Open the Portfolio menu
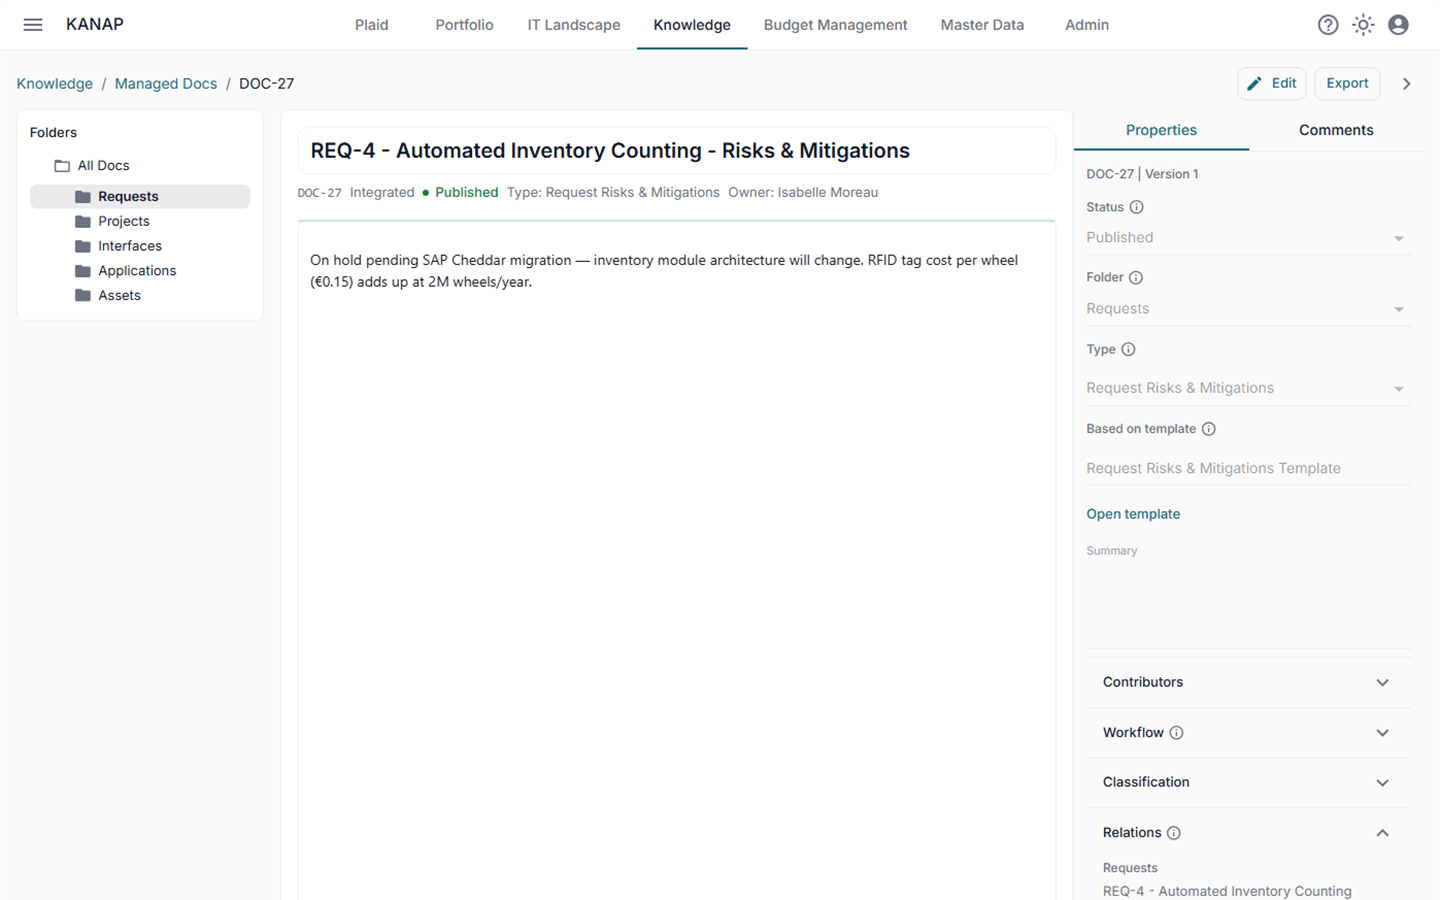The height and width of the screenshot is (900, 1440). [x=464, y=25]
